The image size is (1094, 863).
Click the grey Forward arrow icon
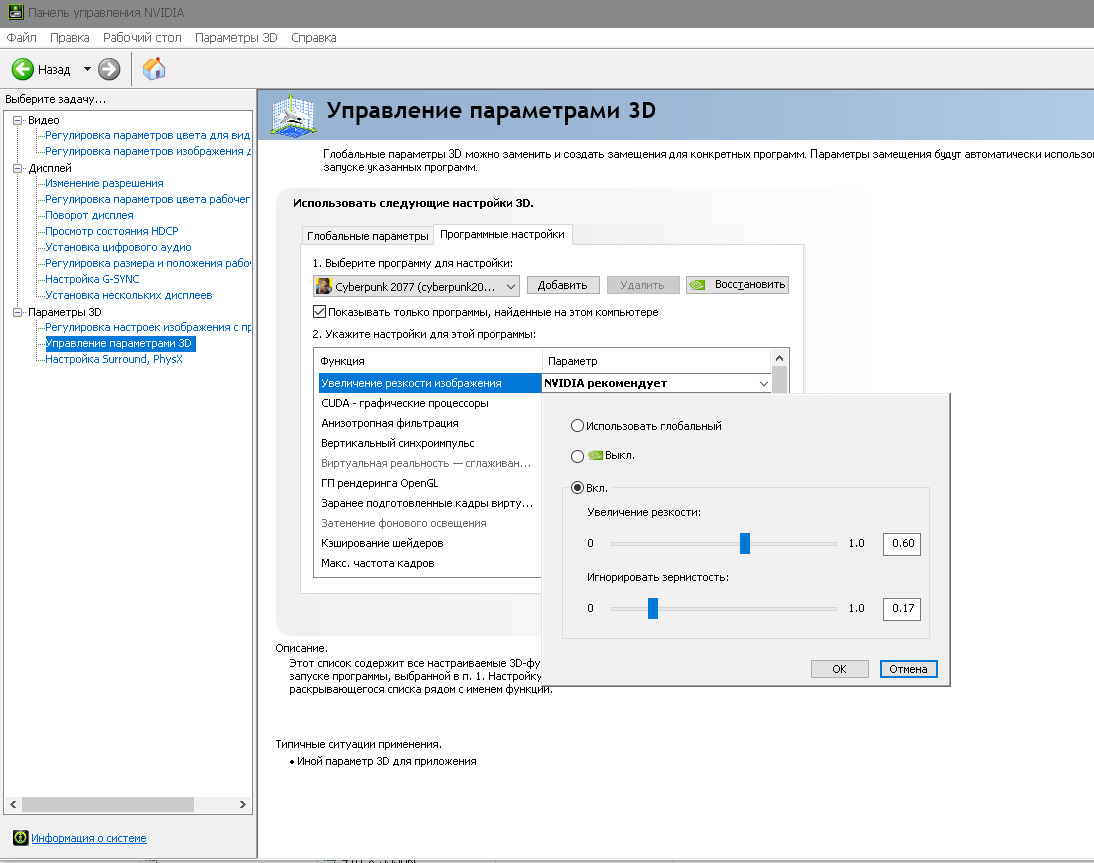pyautogui.click(x=109, y=69)
